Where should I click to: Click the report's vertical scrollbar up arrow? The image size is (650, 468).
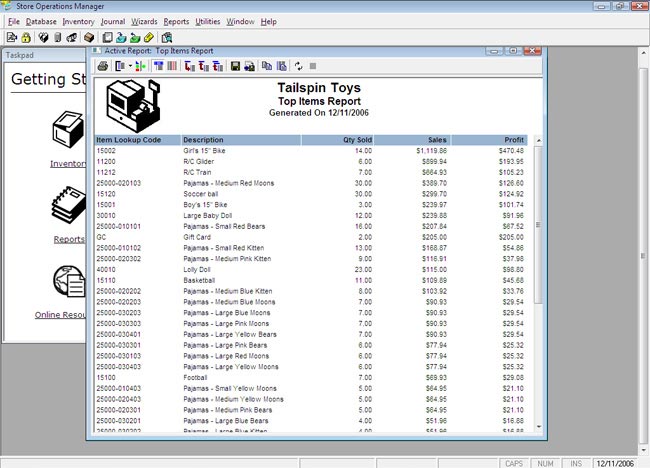538,141
